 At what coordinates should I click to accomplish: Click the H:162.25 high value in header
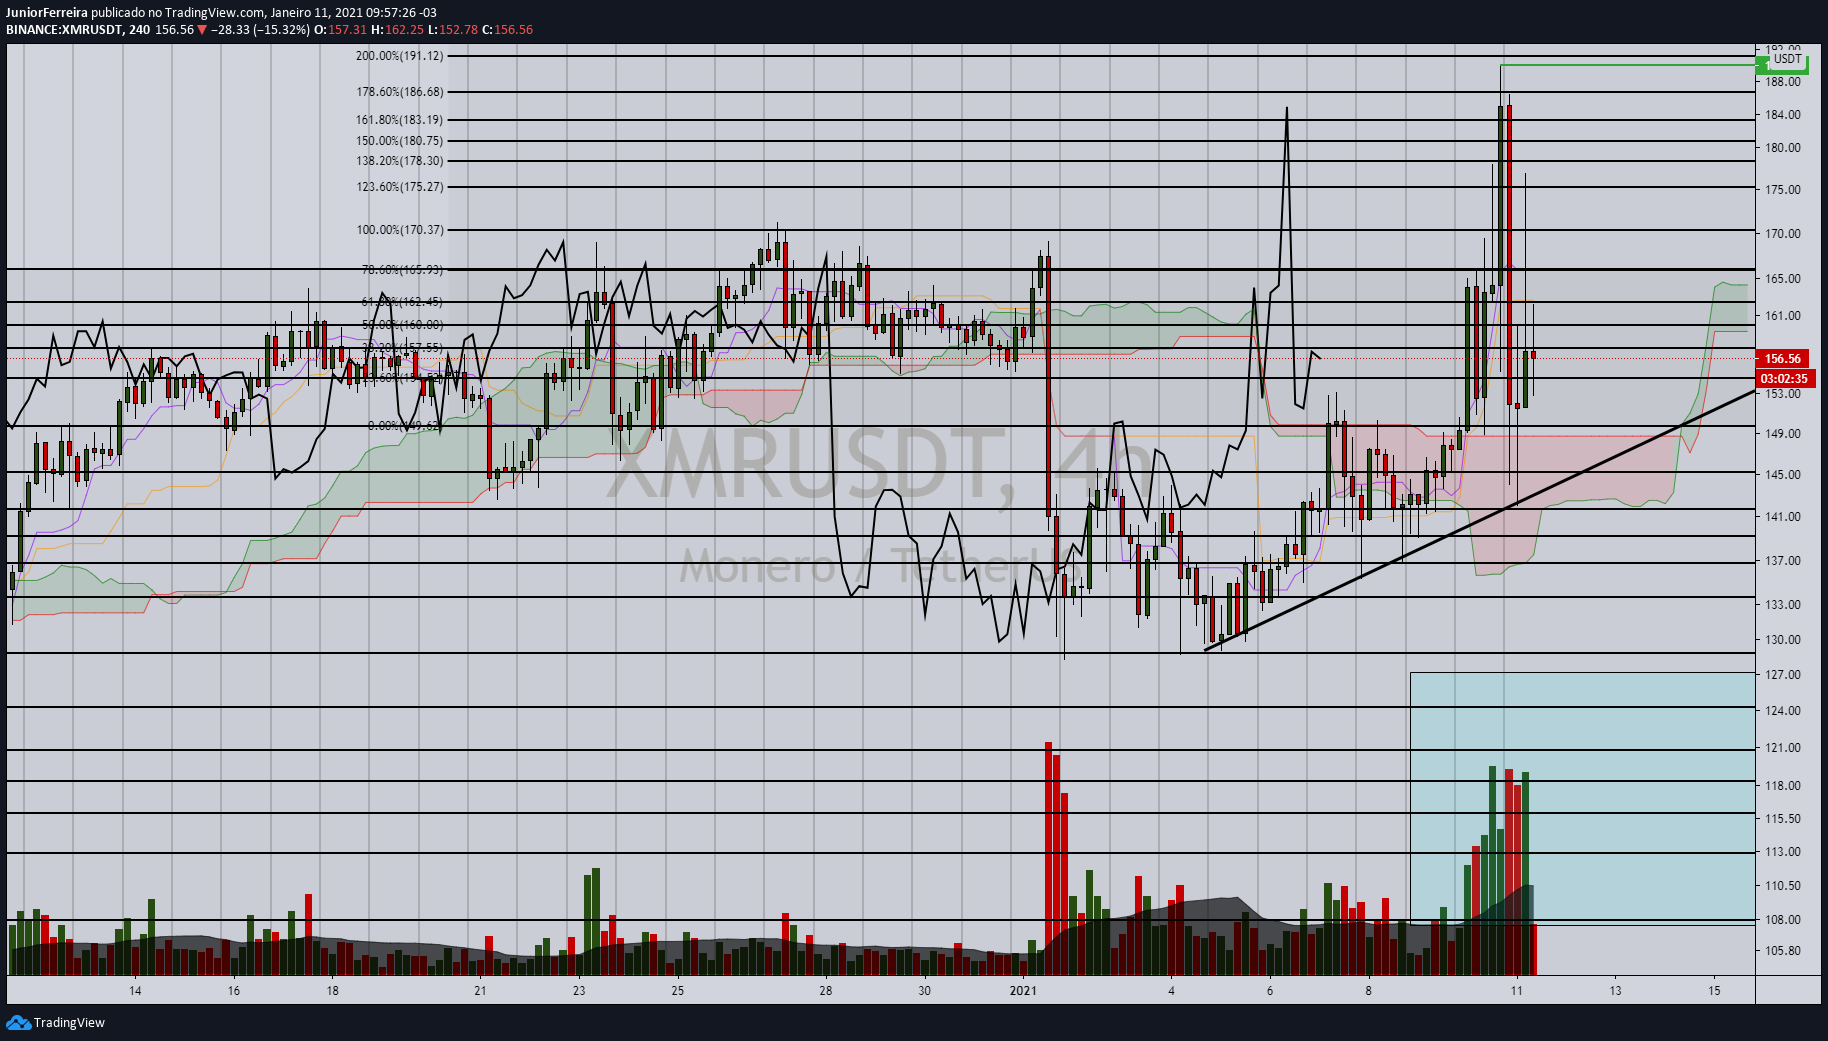[398, 30]
